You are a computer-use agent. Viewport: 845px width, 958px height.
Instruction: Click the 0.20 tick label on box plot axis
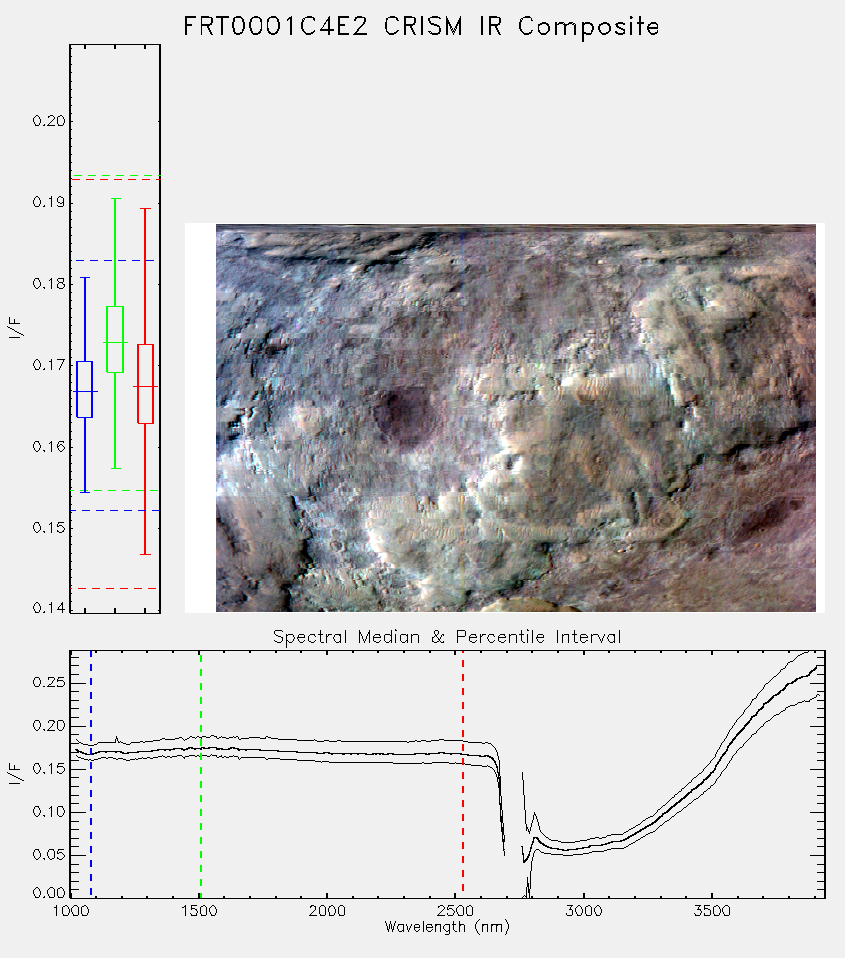(49, 121)
